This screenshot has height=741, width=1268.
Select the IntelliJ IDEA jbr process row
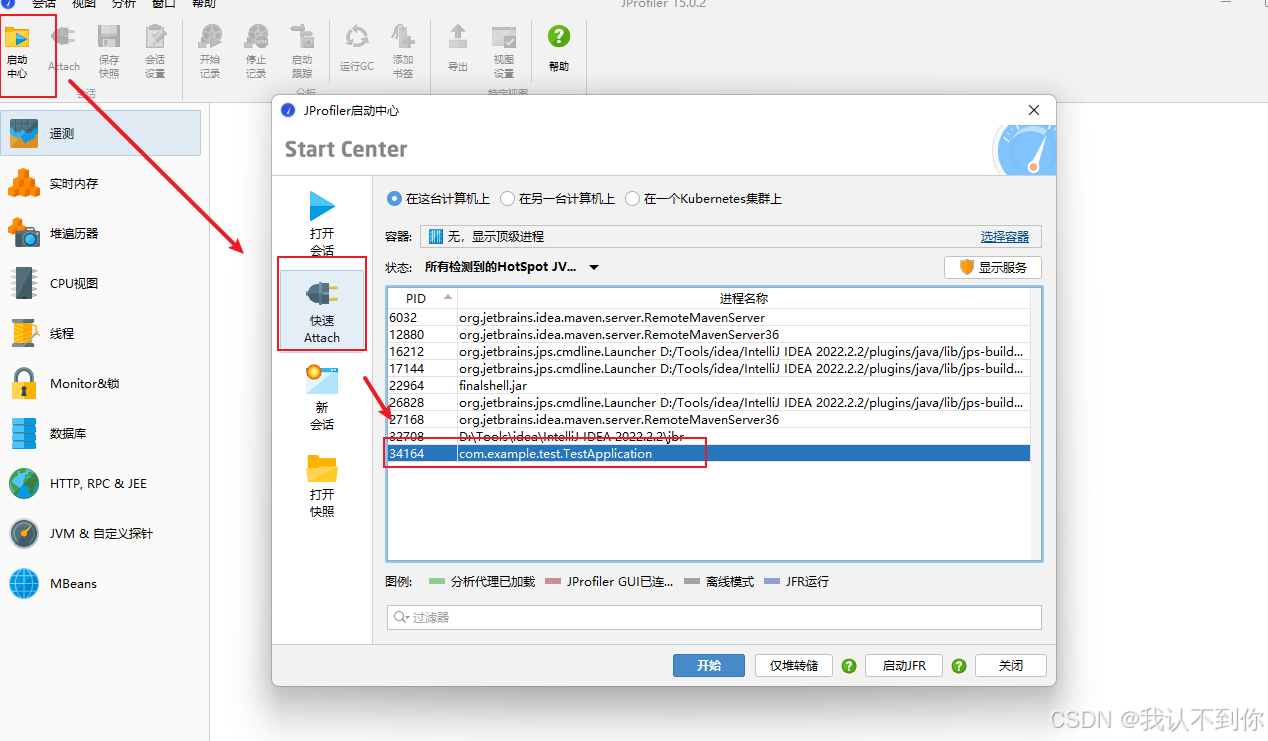pyautogui.click(x=709, y=436)
